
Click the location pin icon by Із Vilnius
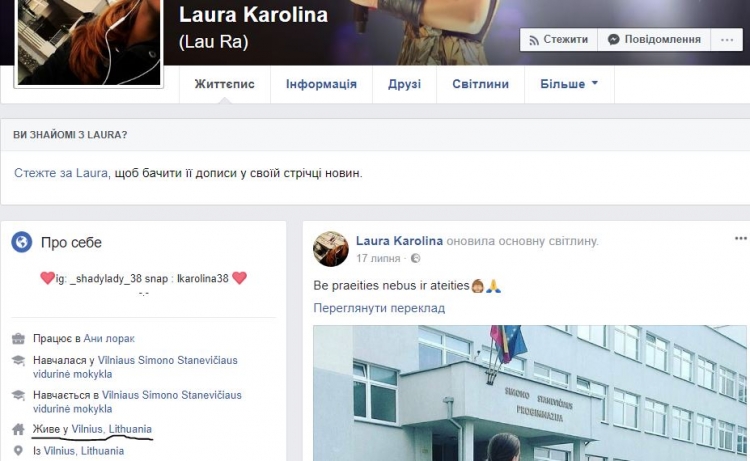coord(18,450)
